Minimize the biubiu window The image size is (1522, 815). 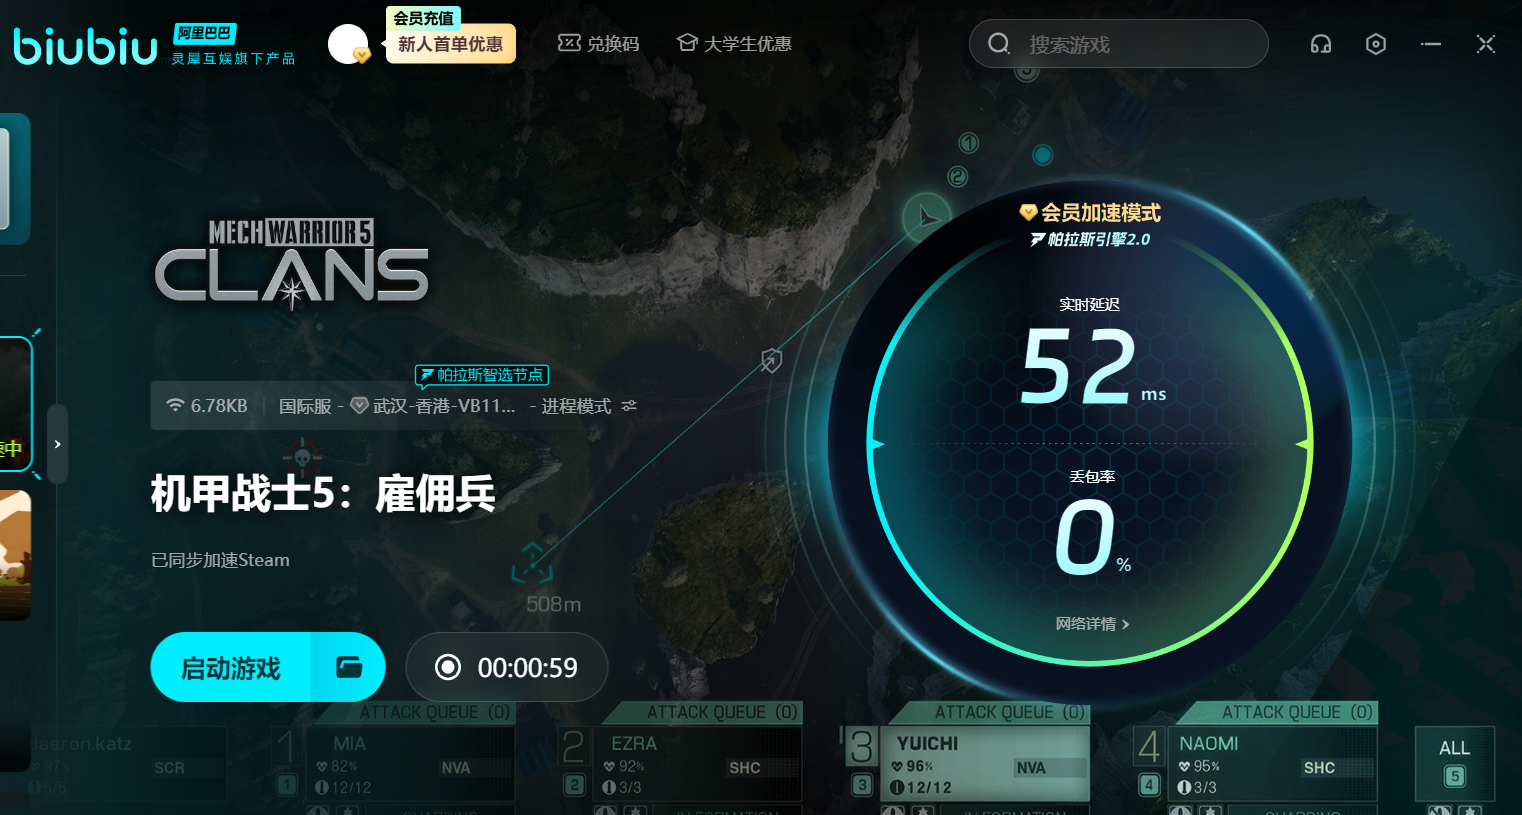[1431, 44]
